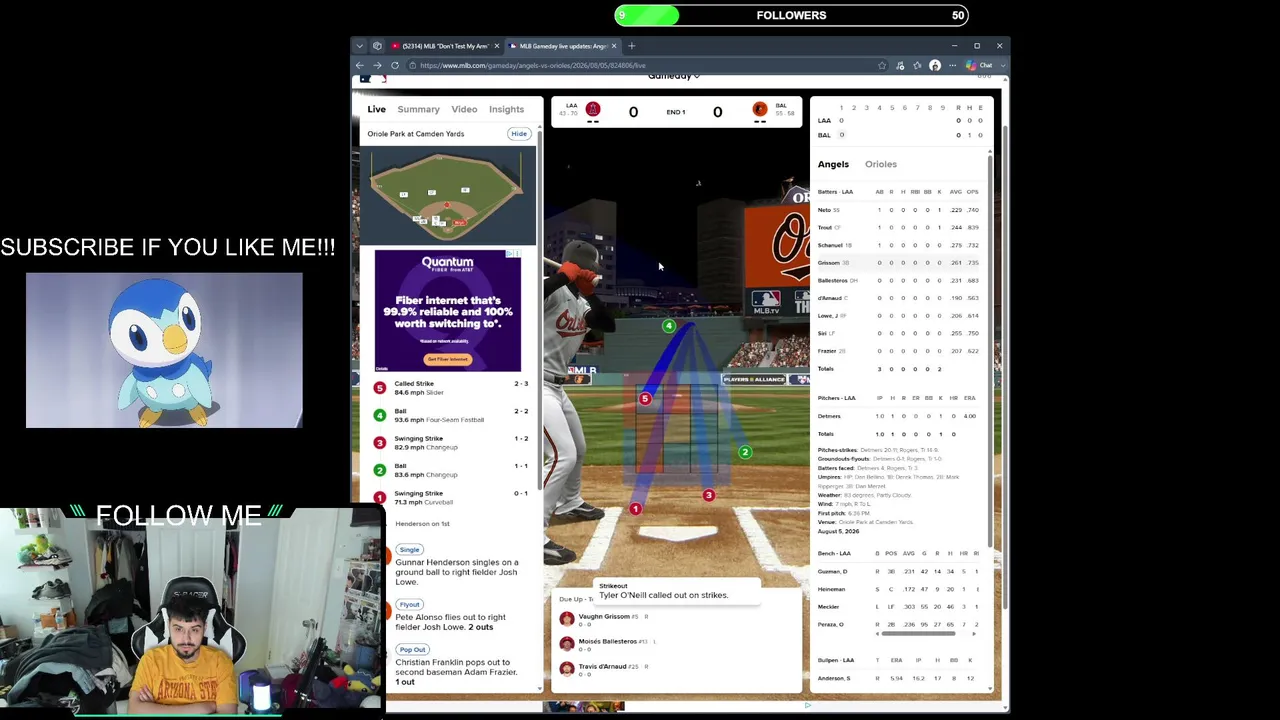Click Travis d'Arnaud's headshot in Due Up
Screen dimensions: 1280x720
(x=567, y=669)
